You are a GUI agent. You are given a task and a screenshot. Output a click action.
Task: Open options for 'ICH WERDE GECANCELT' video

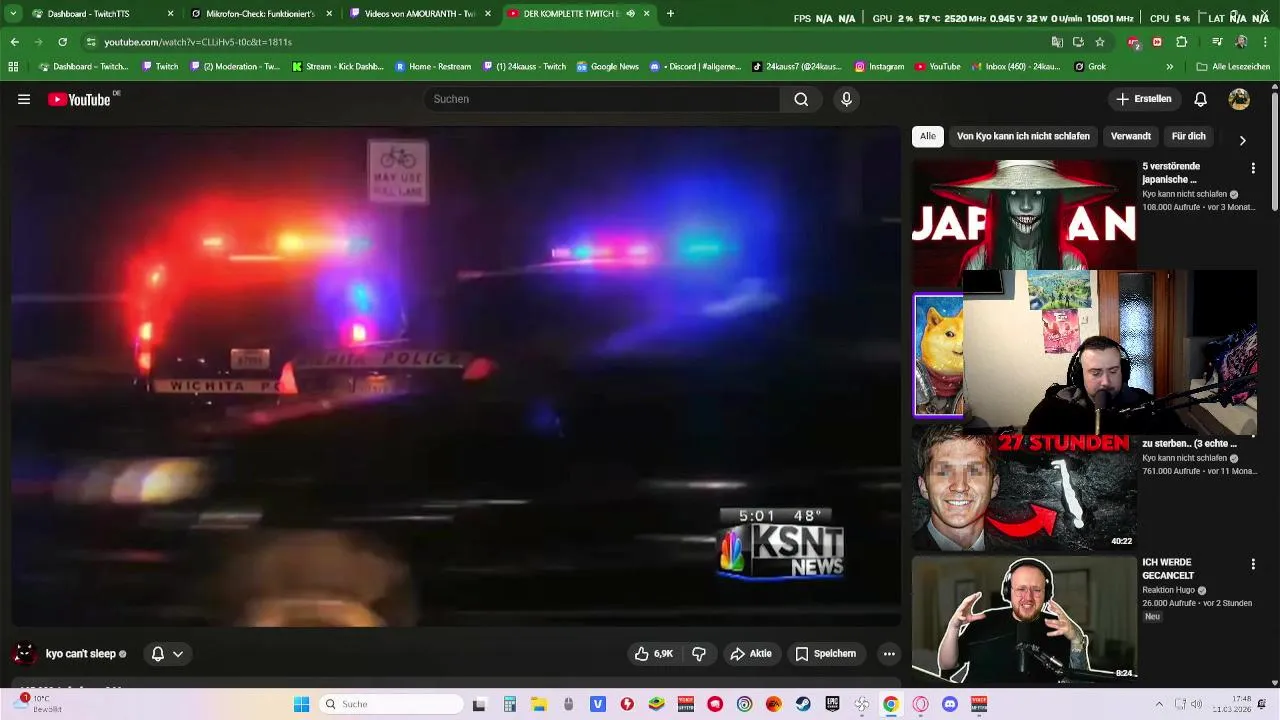tap(1253, 564)
